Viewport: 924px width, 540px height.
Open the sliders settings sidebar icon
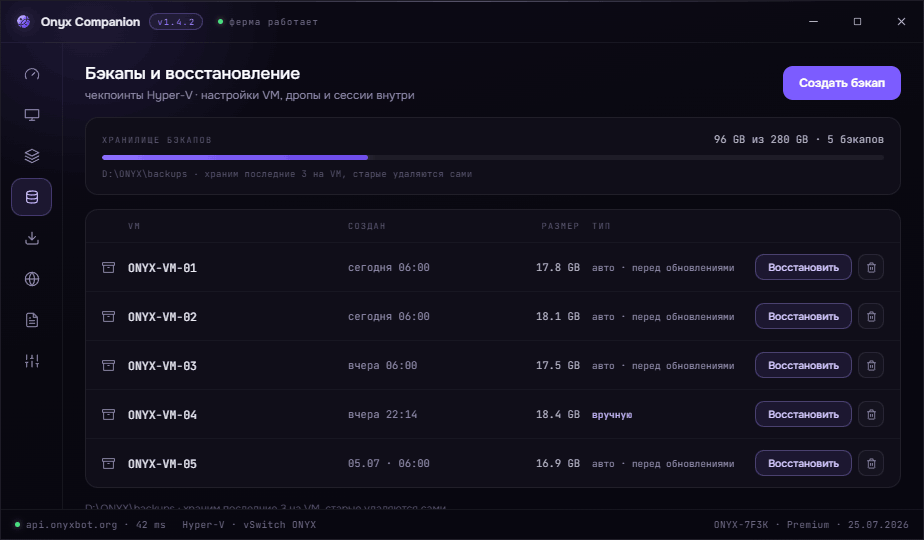click(32, 361)
